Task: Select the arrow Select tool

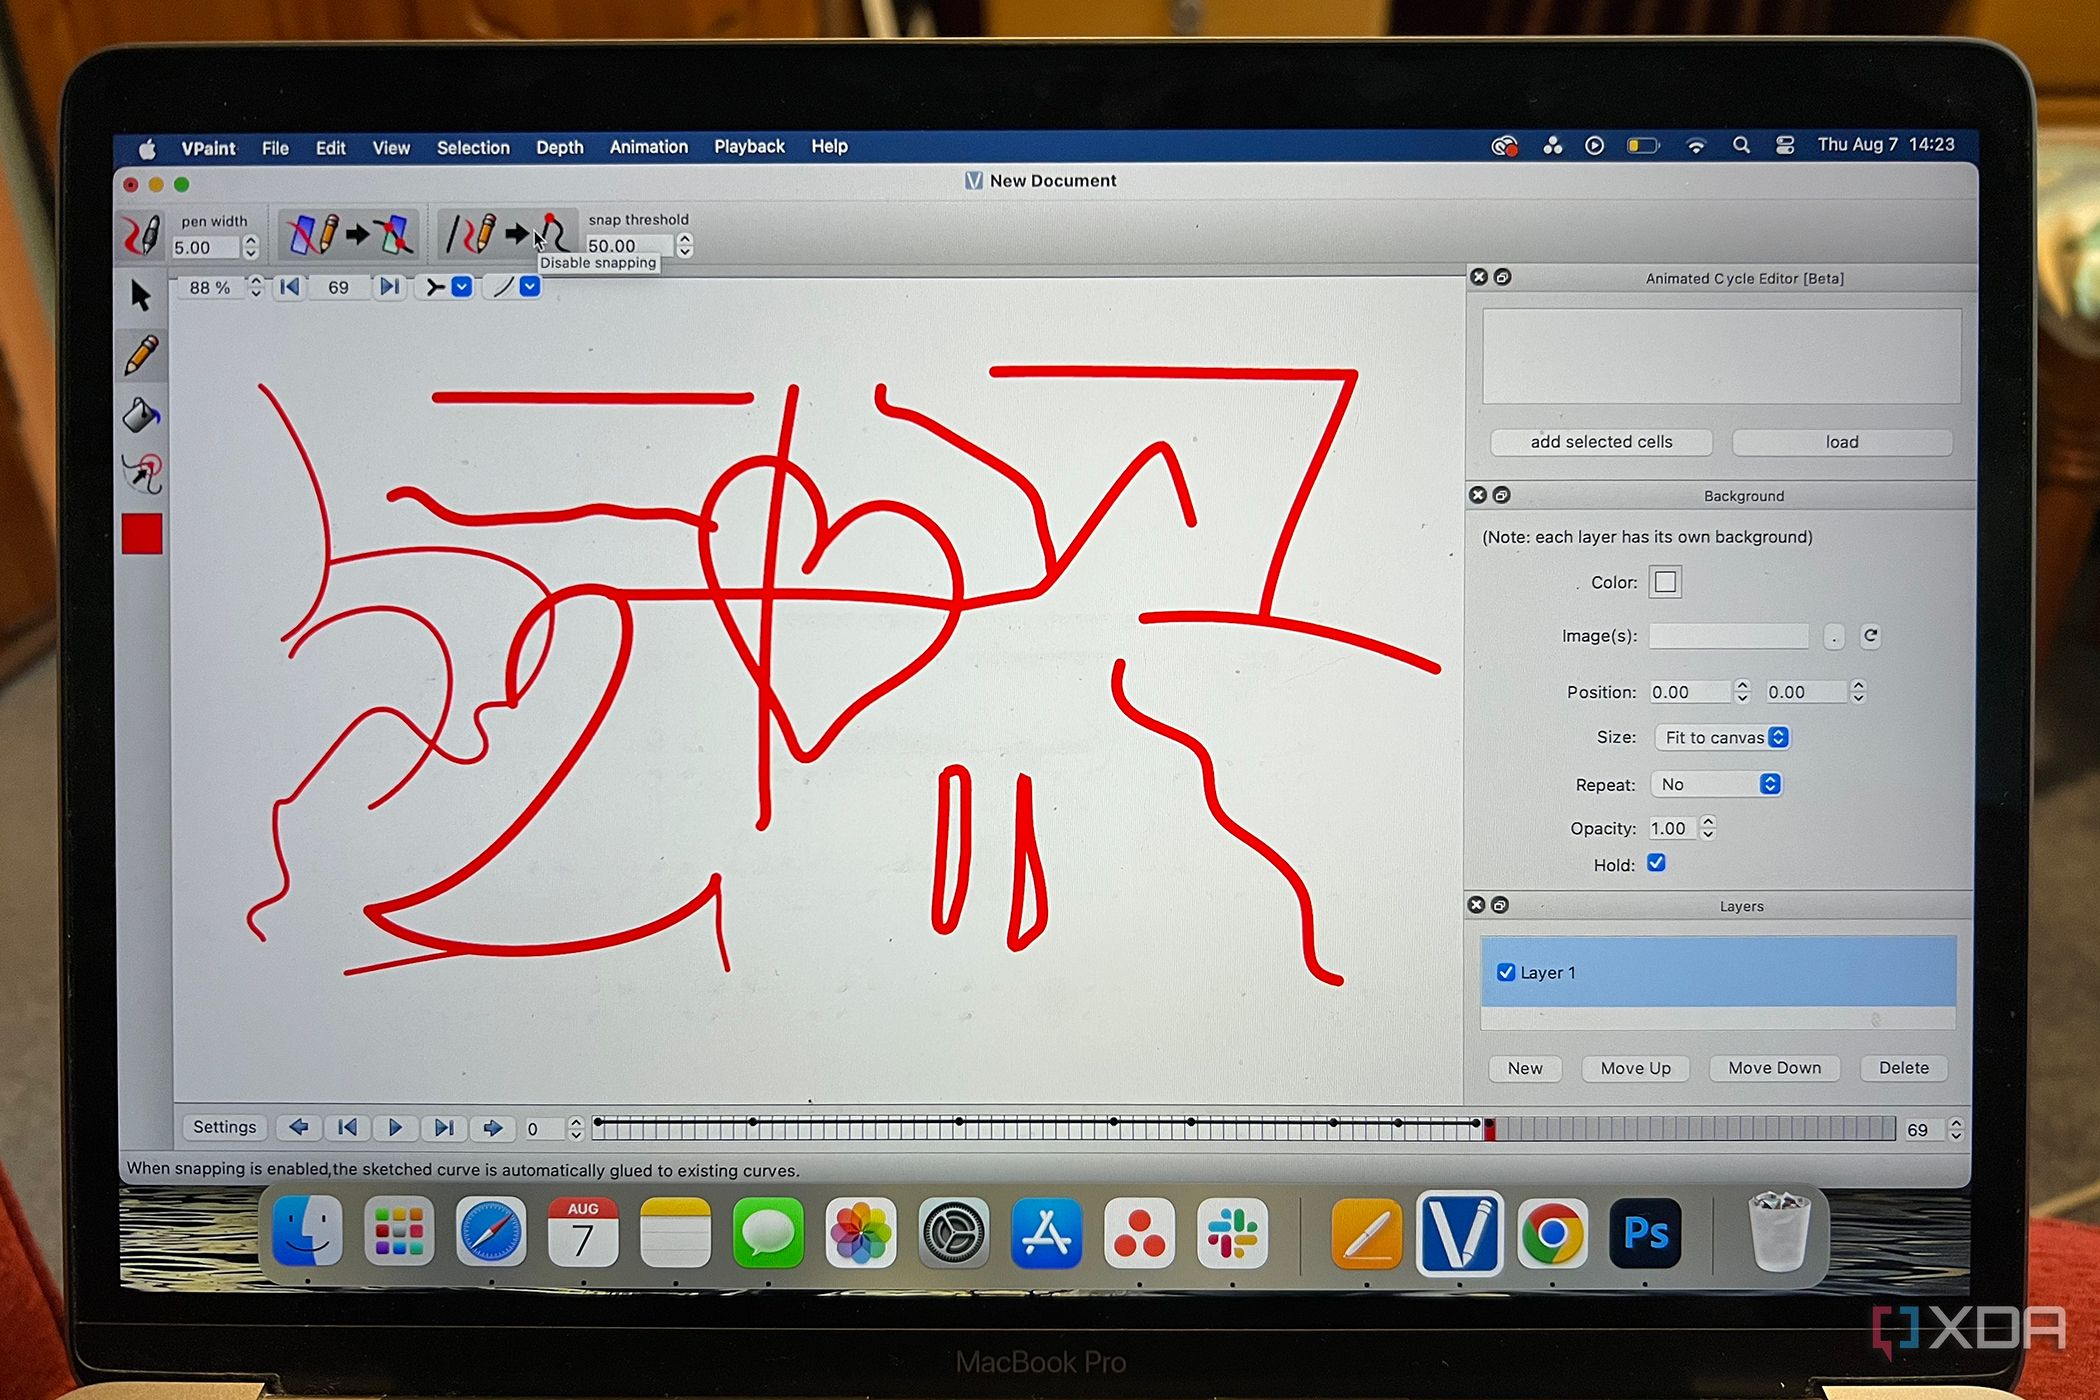Action: point(141,296)
